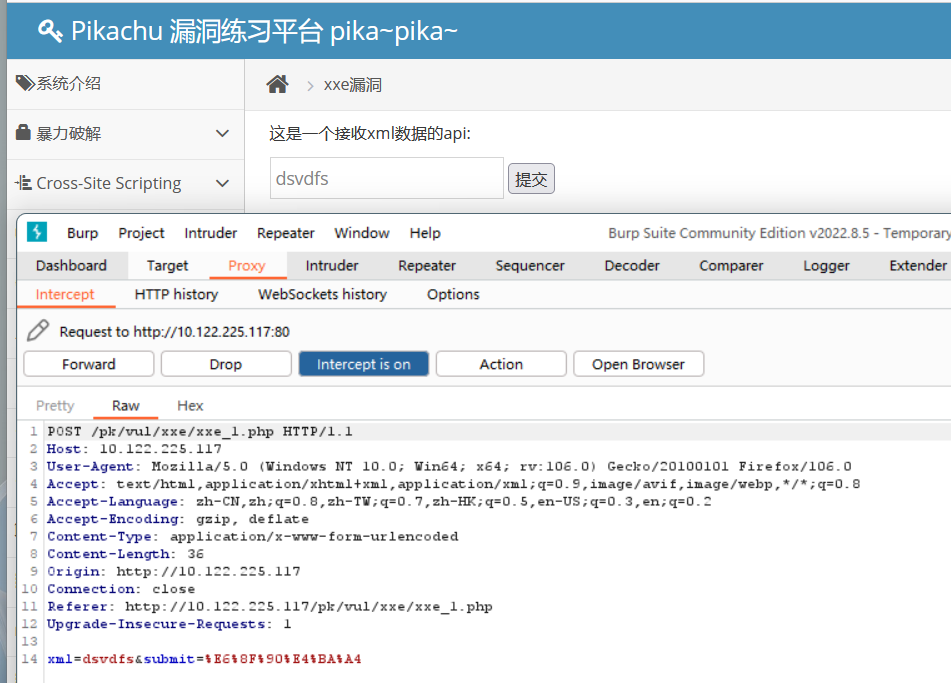Select the Proxy tab
The width and height of the screenshot is (951, 683).
pos(247,266)
